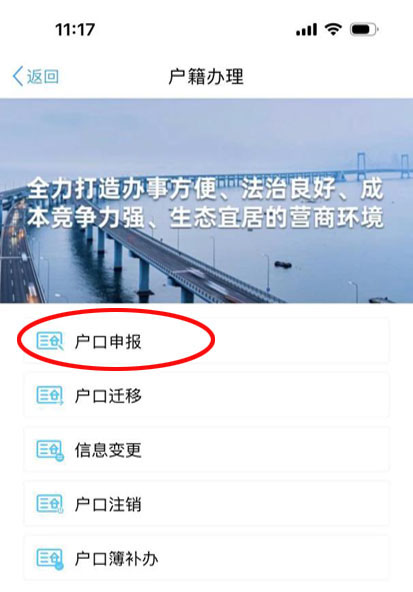Viewport: 413px width, 592px height.
Task: Tap the 户口注销 icon
Action: (49, 504)
